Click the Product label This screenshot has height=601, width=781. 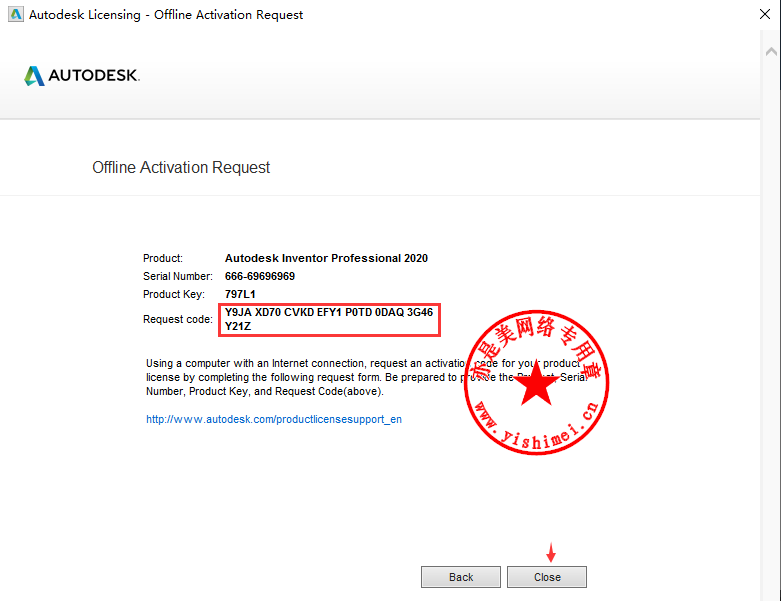162,258
